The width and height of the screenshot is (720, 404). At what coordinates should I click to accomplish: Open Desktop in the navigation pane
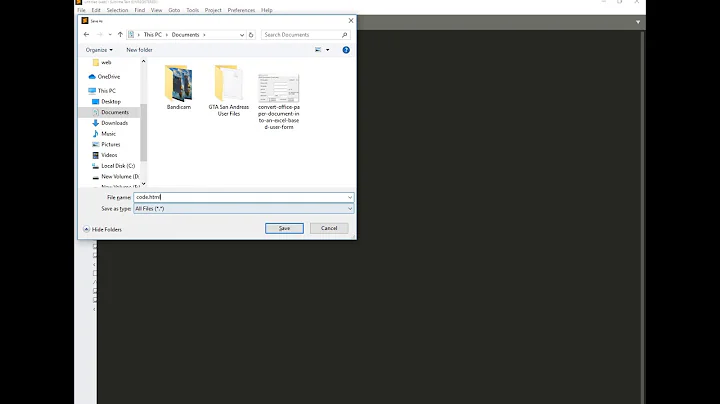tap(111, 101)
